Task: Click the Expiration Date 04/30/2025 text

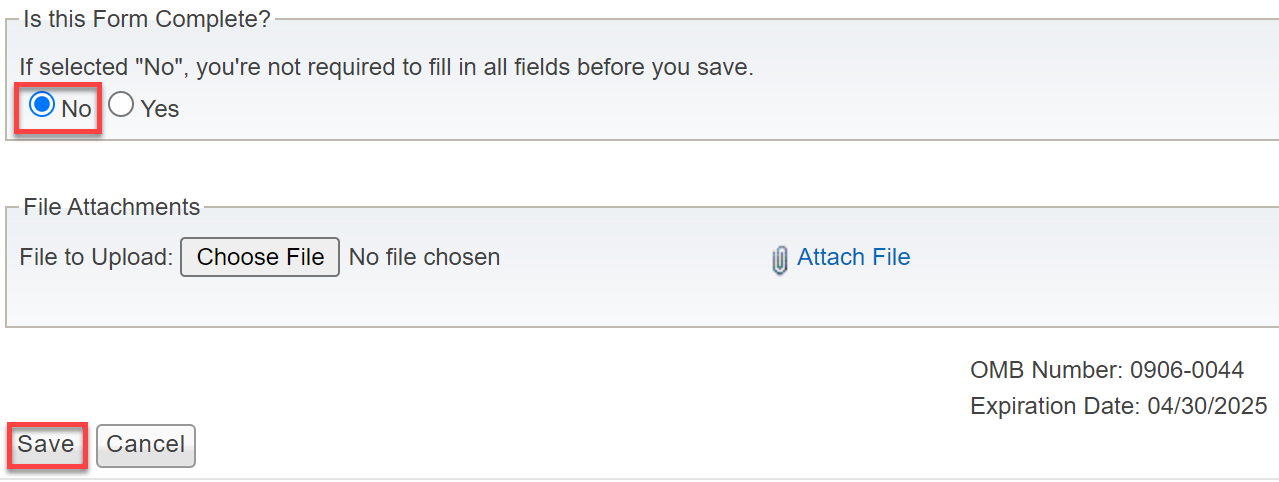Action: click(x=1119, y=407)
